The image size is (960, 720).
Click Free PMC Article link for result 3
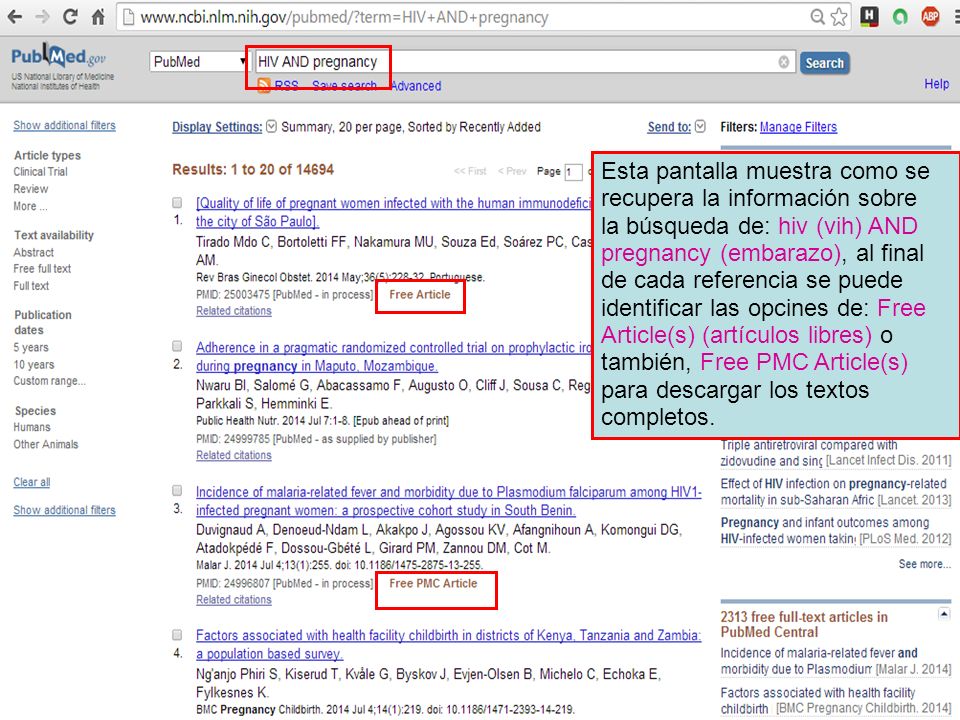(x=433, y=583)
